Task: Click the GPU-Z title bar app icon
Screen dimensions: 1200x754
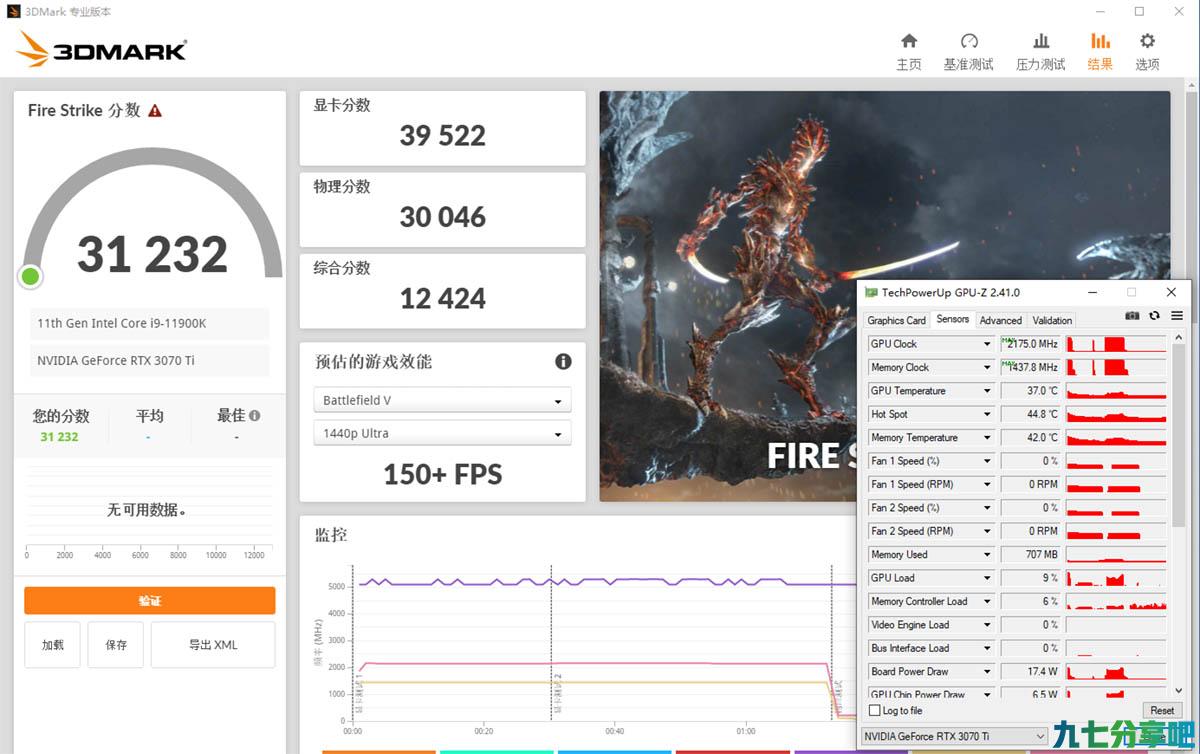Action: 872,292
